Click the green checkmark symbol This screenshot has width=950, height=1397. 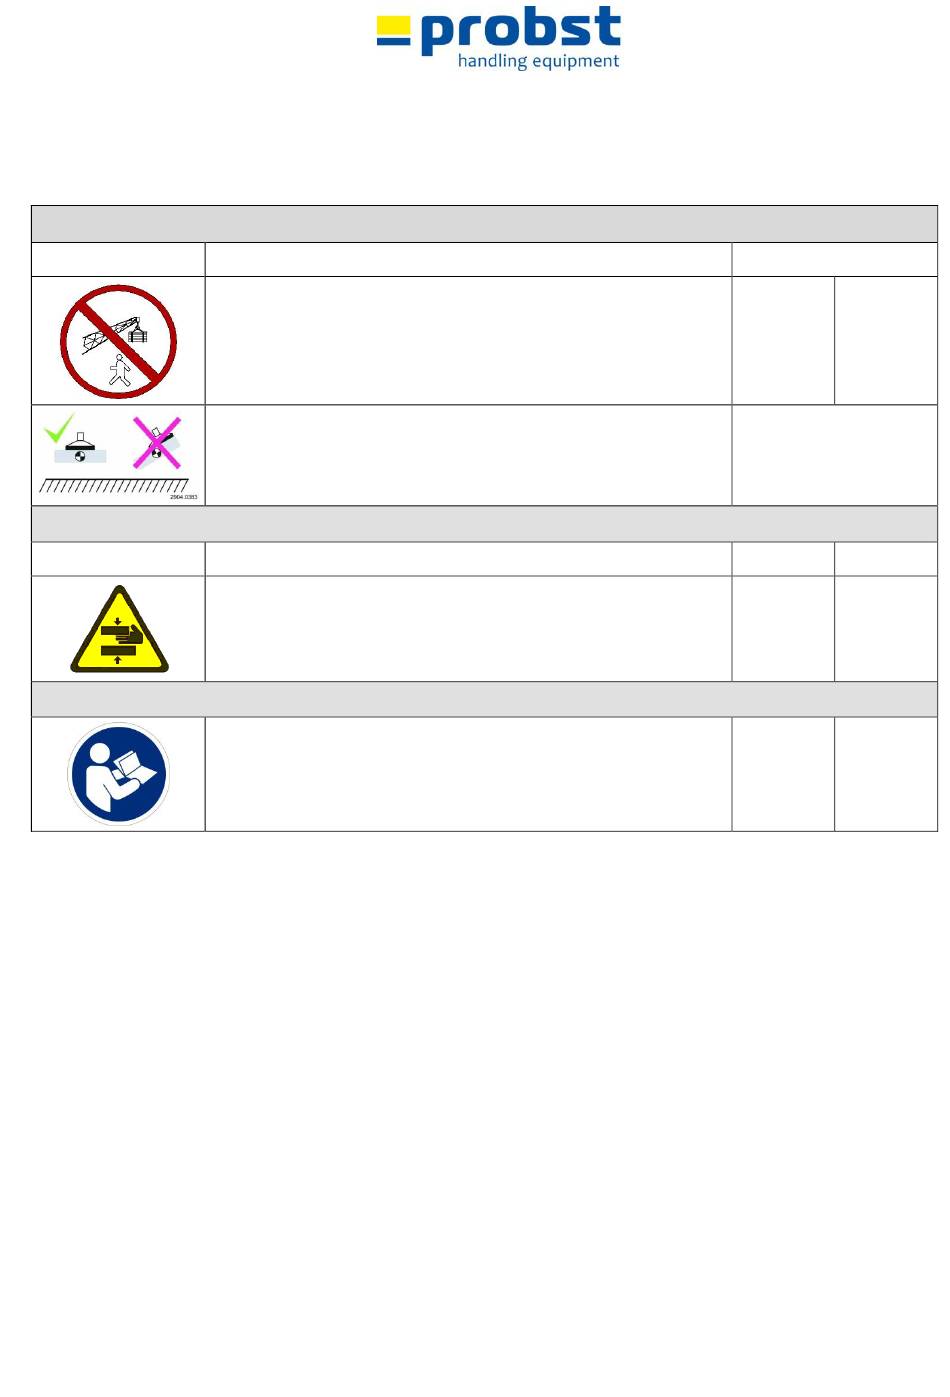(59, 429)
